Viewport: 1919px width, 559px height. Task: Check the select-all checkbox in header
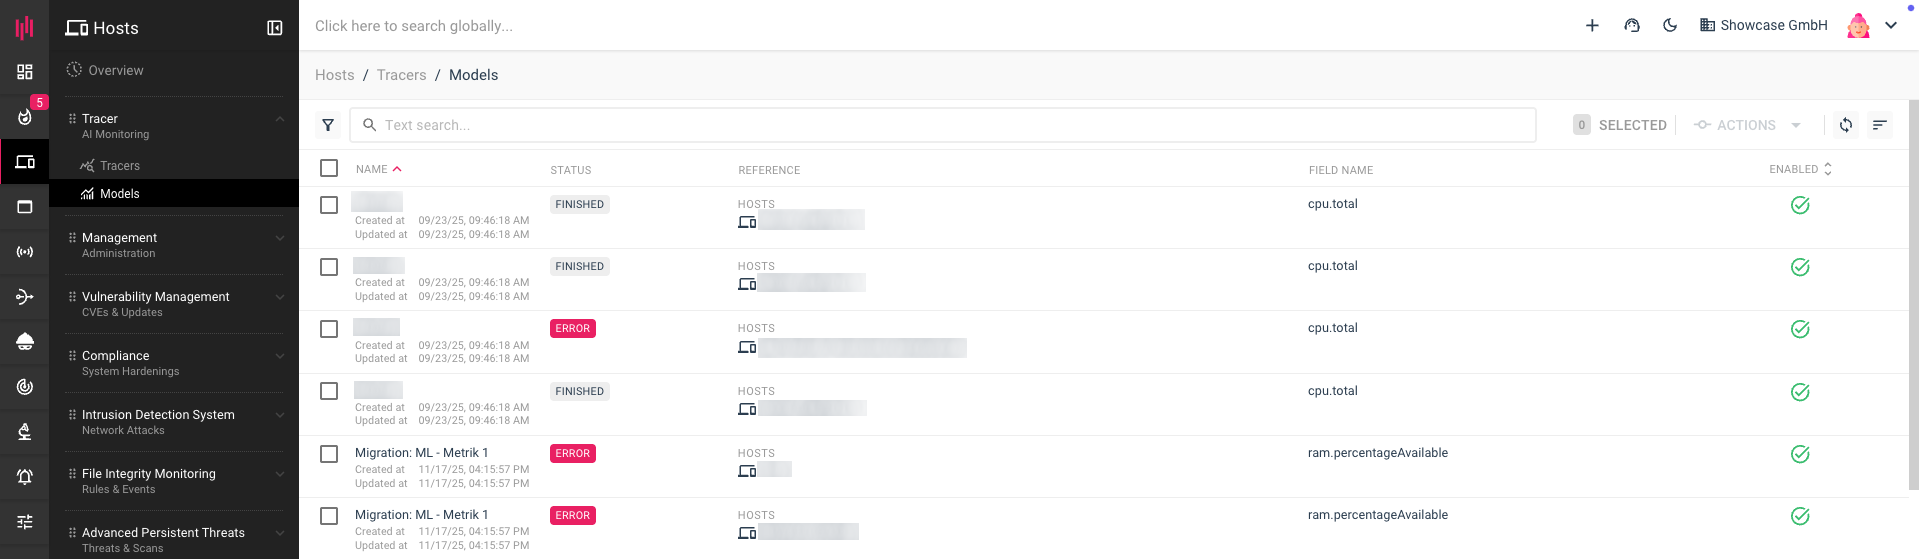click(x=329, y=168)
